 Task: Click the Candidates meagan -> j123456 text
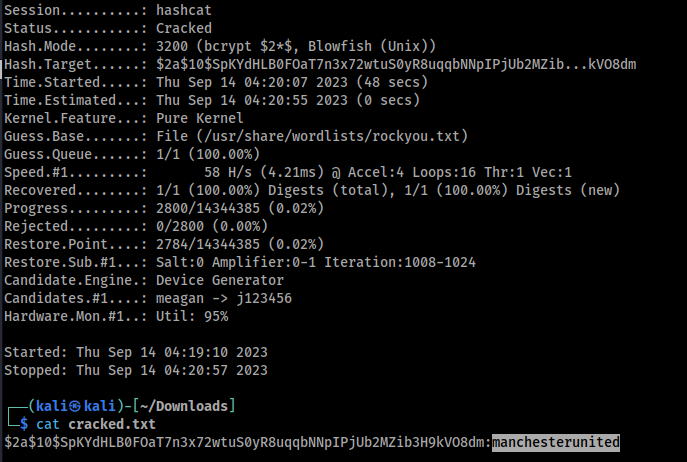[x=224, y=299]
